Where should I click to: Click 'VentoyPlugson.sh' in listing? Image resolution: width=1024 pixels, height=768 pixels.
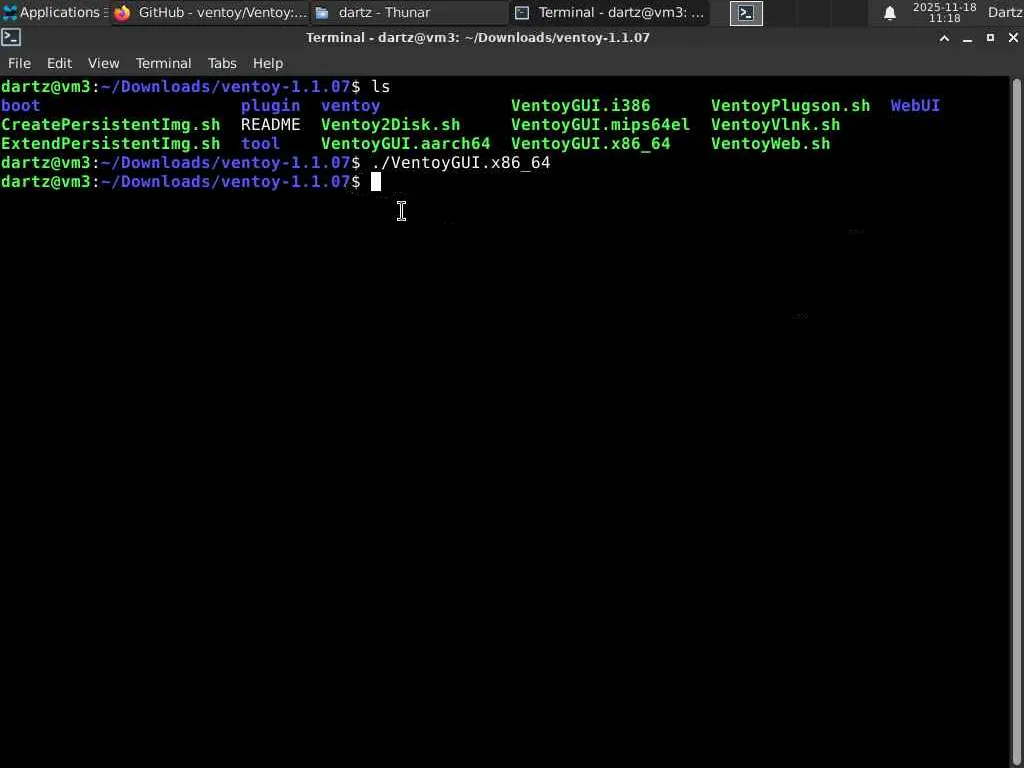click(x=790, y=106)
